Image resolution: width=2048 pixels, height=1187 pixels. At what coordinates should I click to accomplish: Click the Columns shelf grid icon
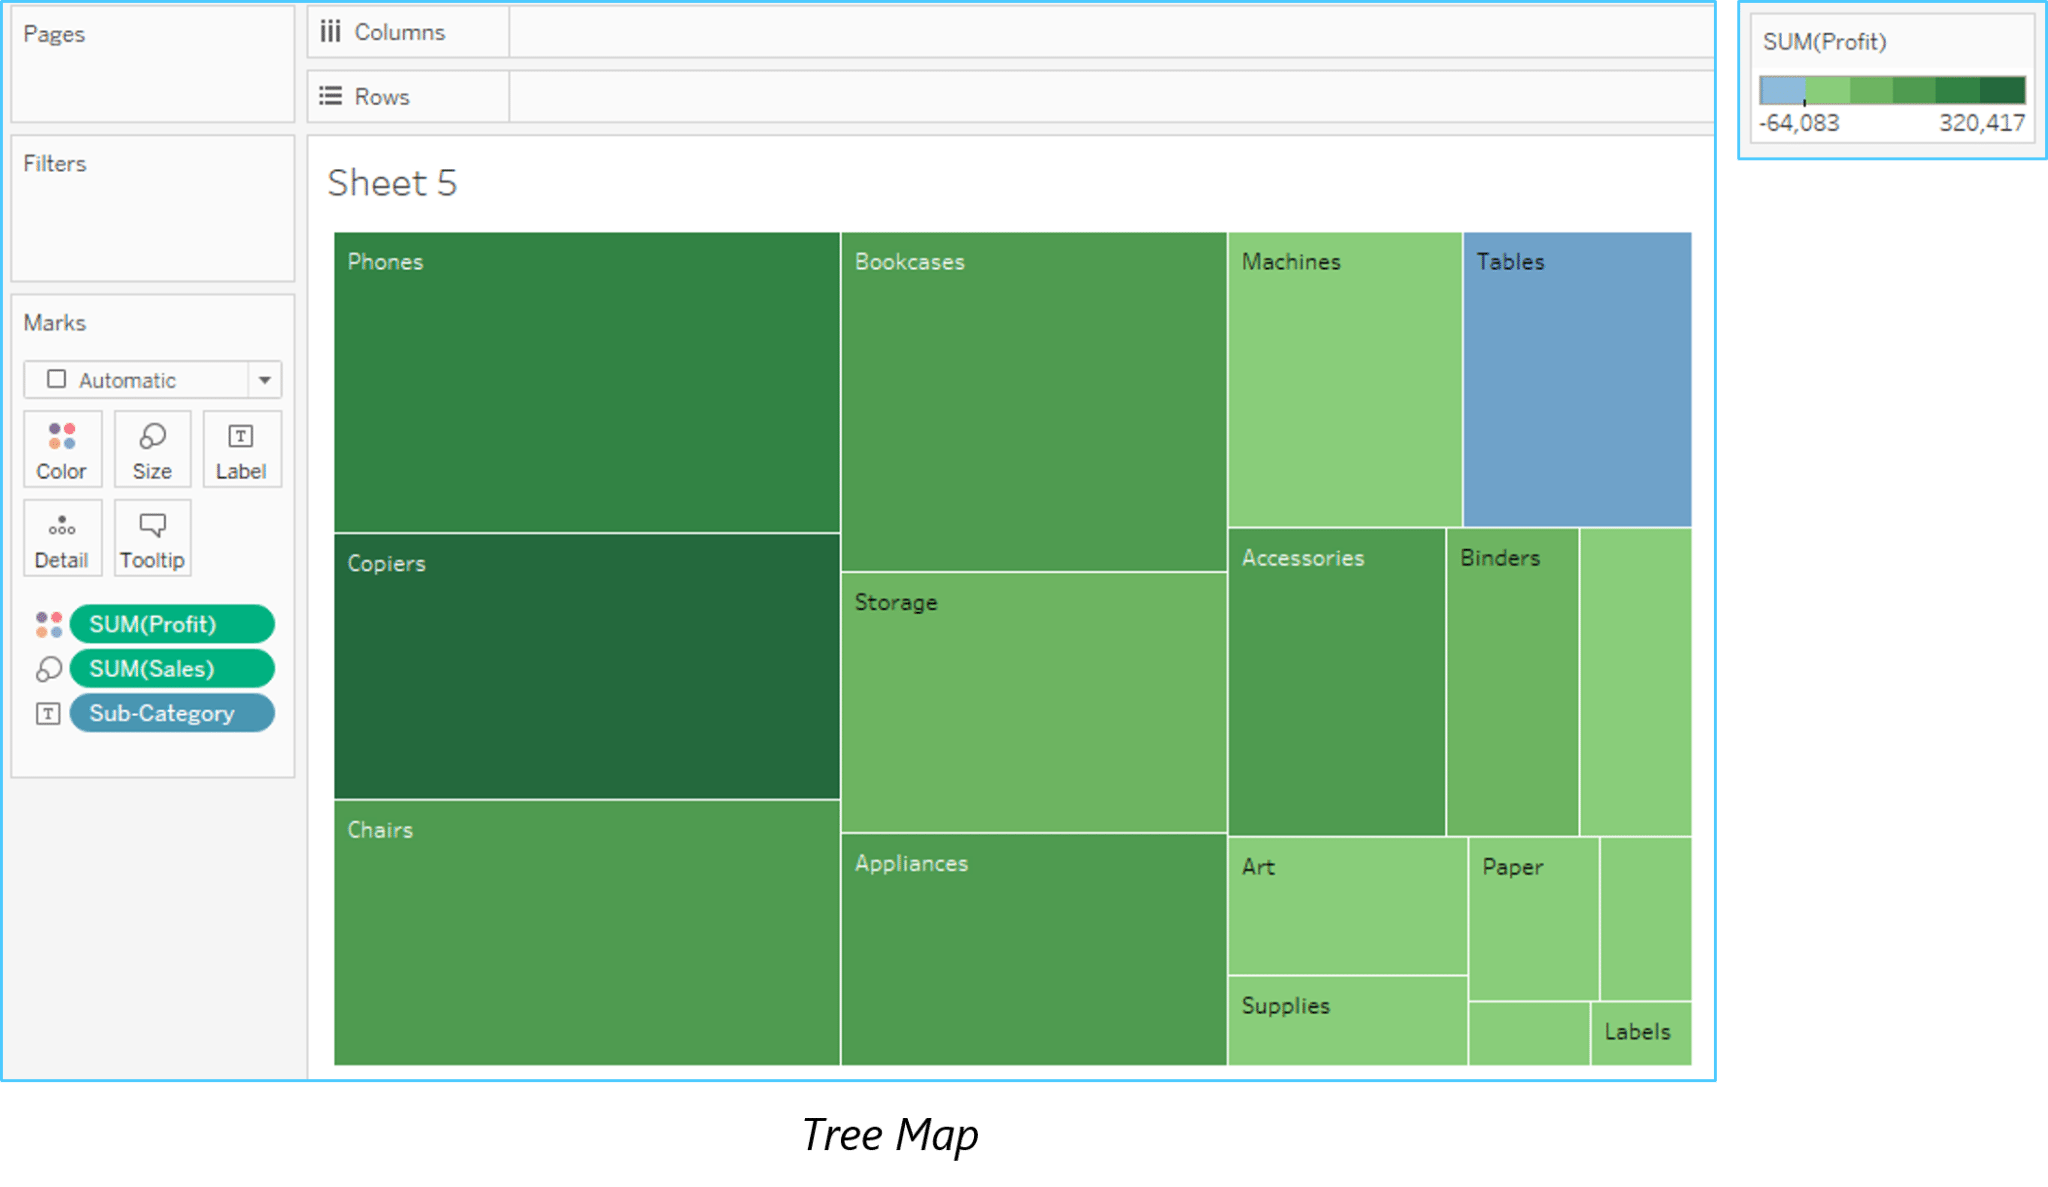click(x=331, y=31)
